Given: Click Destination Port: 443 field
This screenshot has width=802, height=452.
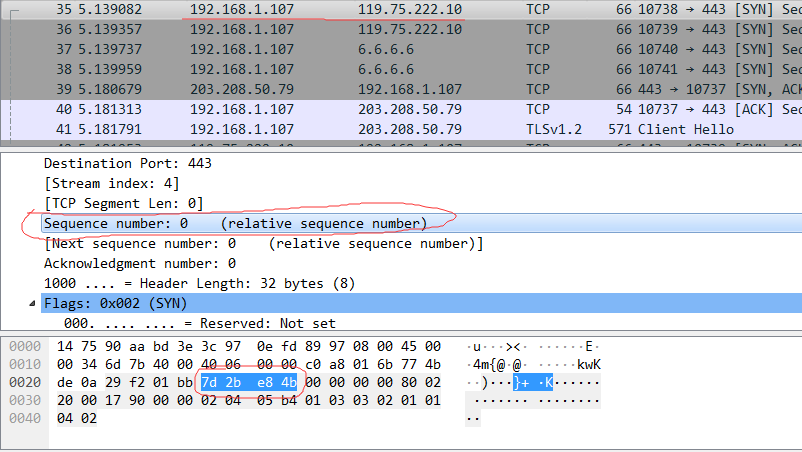Looking at the screenshot, I should 128,163.
